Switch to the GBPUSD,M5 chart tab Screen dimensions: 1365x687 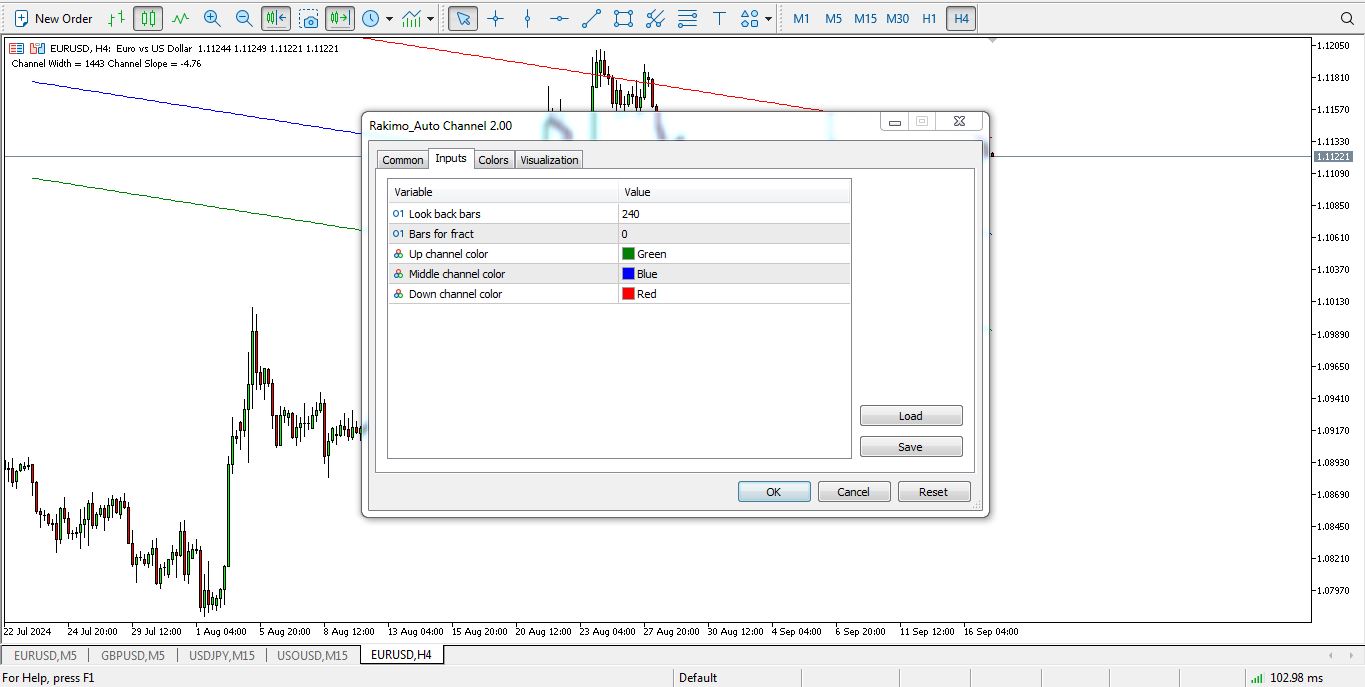(132, 655)
